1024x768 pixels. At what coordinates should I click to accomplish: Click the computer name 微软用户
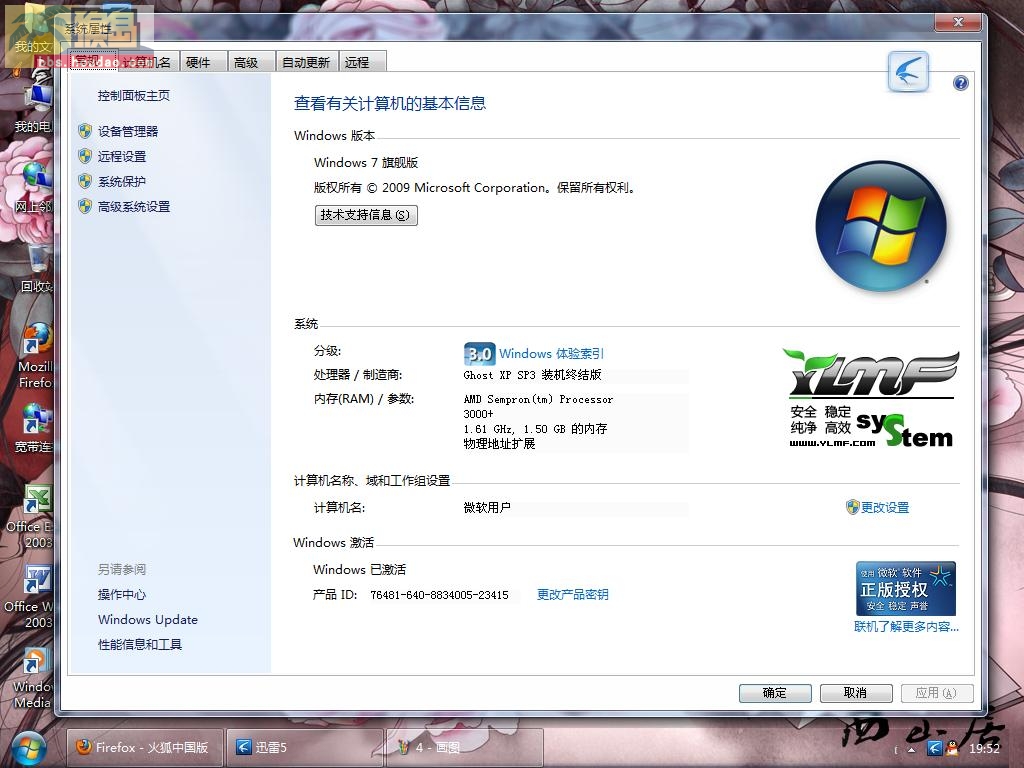487,507
